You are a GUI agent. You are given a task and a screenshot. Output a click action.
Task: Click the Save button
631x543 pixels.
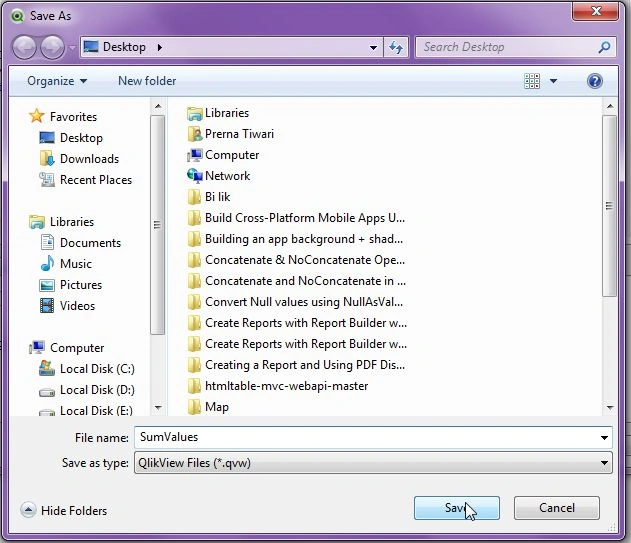pyautogui.click(x=457, y=508)
